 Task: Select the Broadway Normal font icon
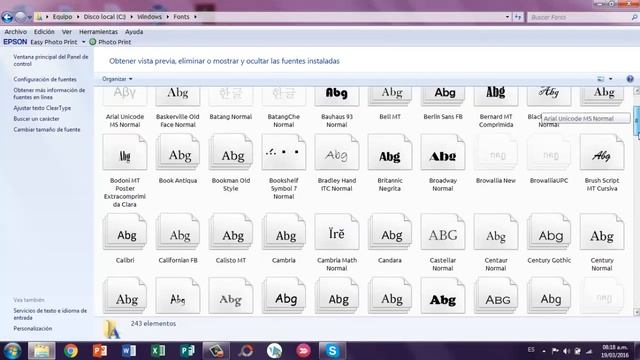coord(443,152)
